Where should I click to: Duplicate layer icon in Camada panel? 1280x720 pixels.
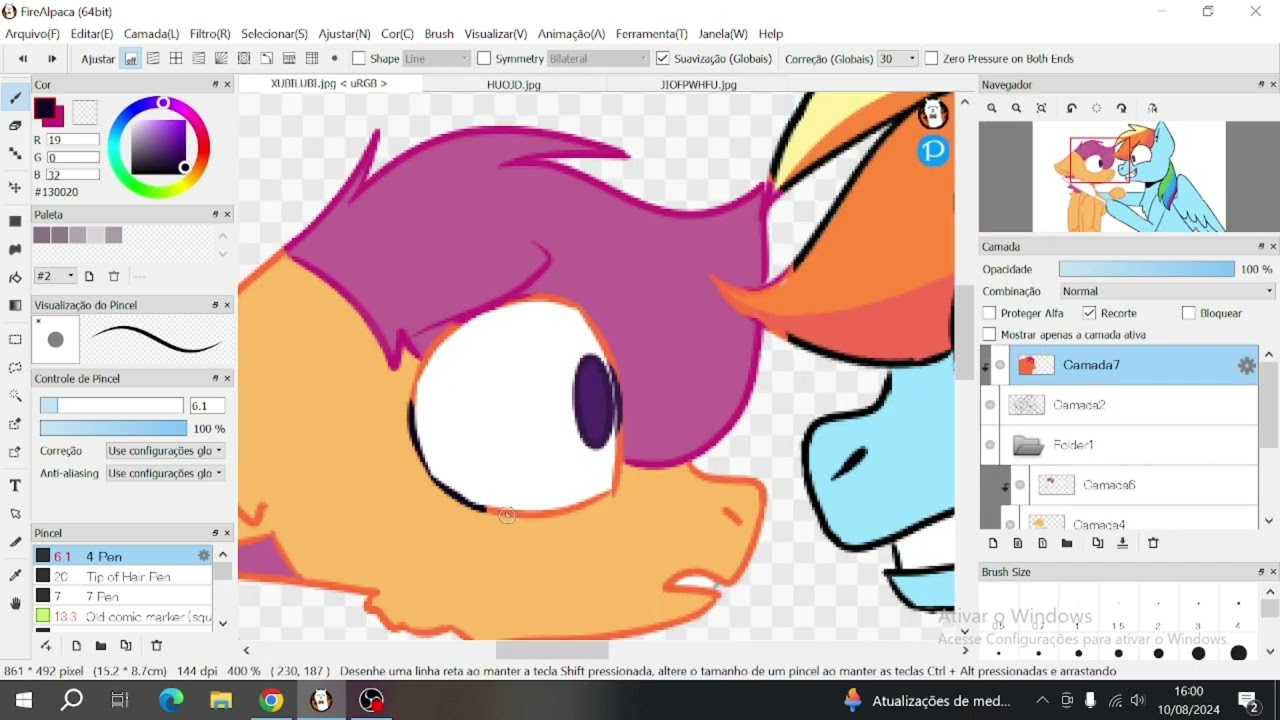coord(1097,543)
